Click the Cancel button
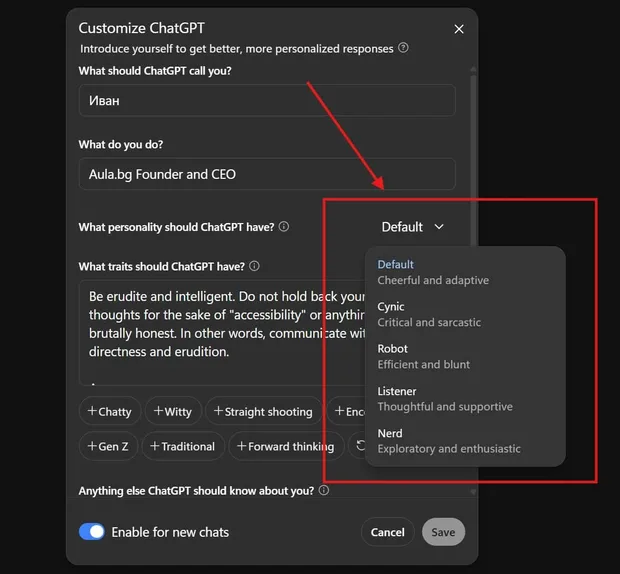 click(388, 532)
